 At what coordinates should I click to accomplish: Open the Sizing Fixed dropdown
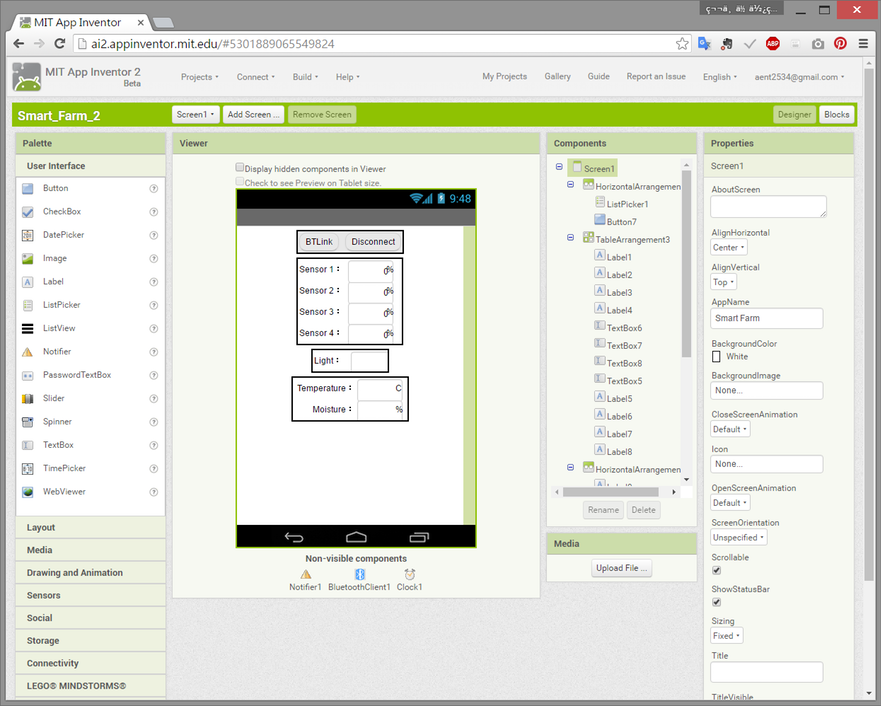point(726,636)
